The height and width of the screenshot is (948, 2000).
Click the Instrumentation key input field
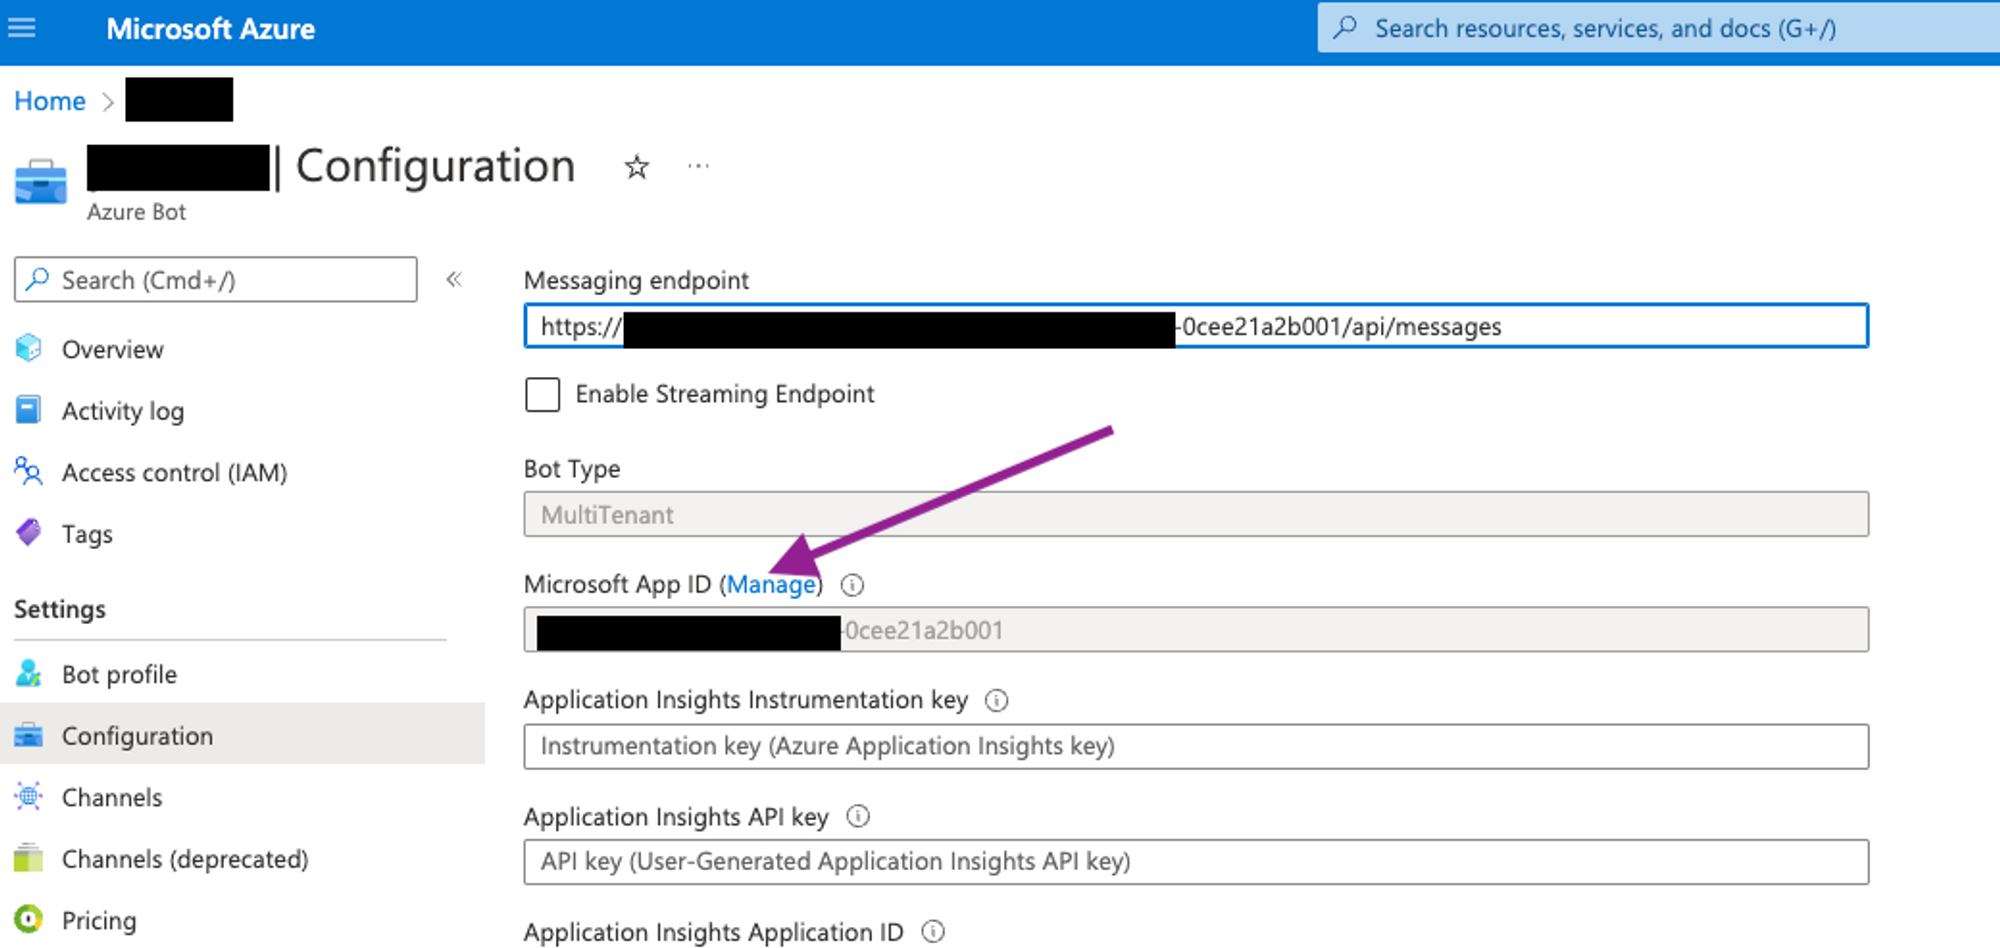pyautogui.click(x=1196, y=746)
